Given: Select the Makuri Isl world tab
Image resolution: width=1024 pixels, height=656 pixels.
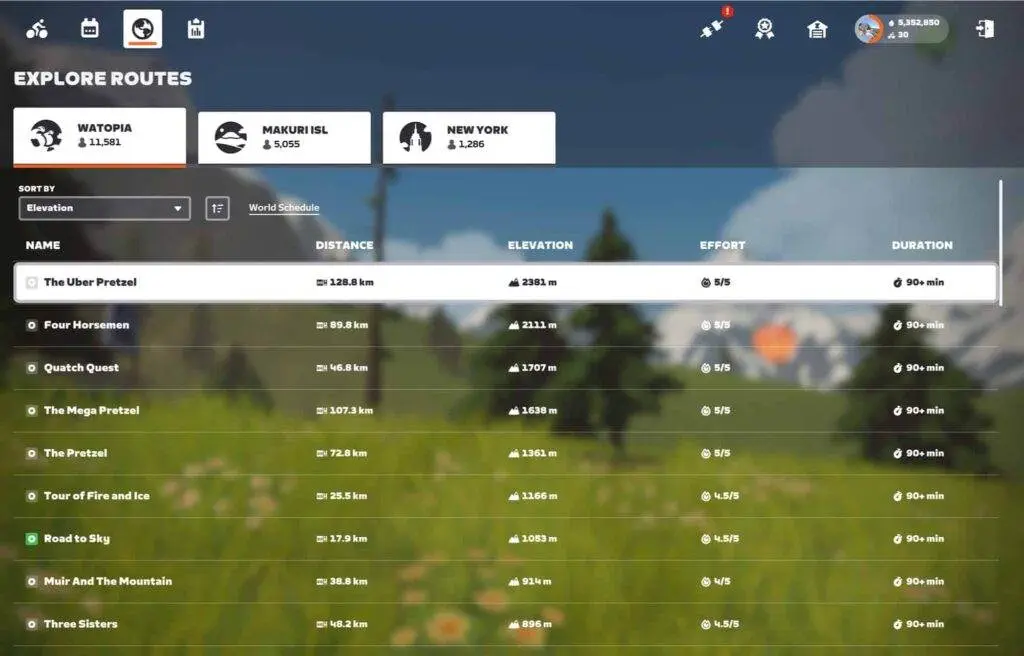Looking at the screenshot, I should [x=284, y=138].
